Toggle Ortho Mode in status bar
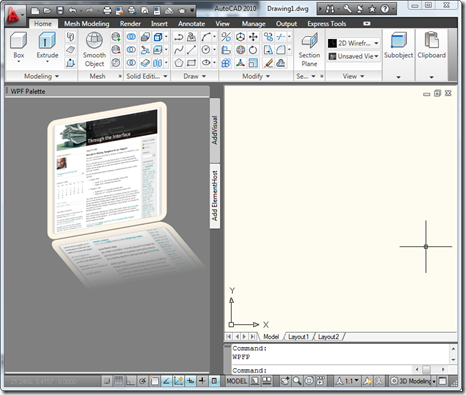 coord(130,381)
